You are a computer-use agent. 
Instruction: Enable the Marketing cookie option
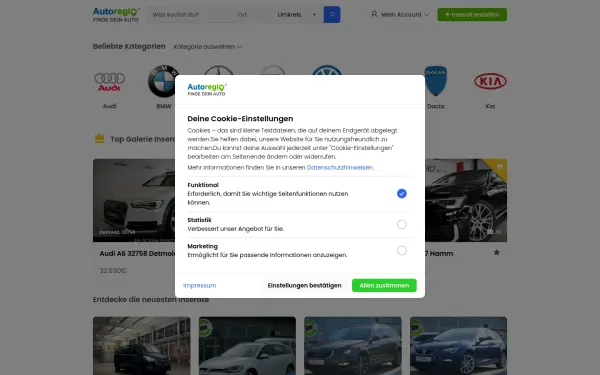(401, 251)
